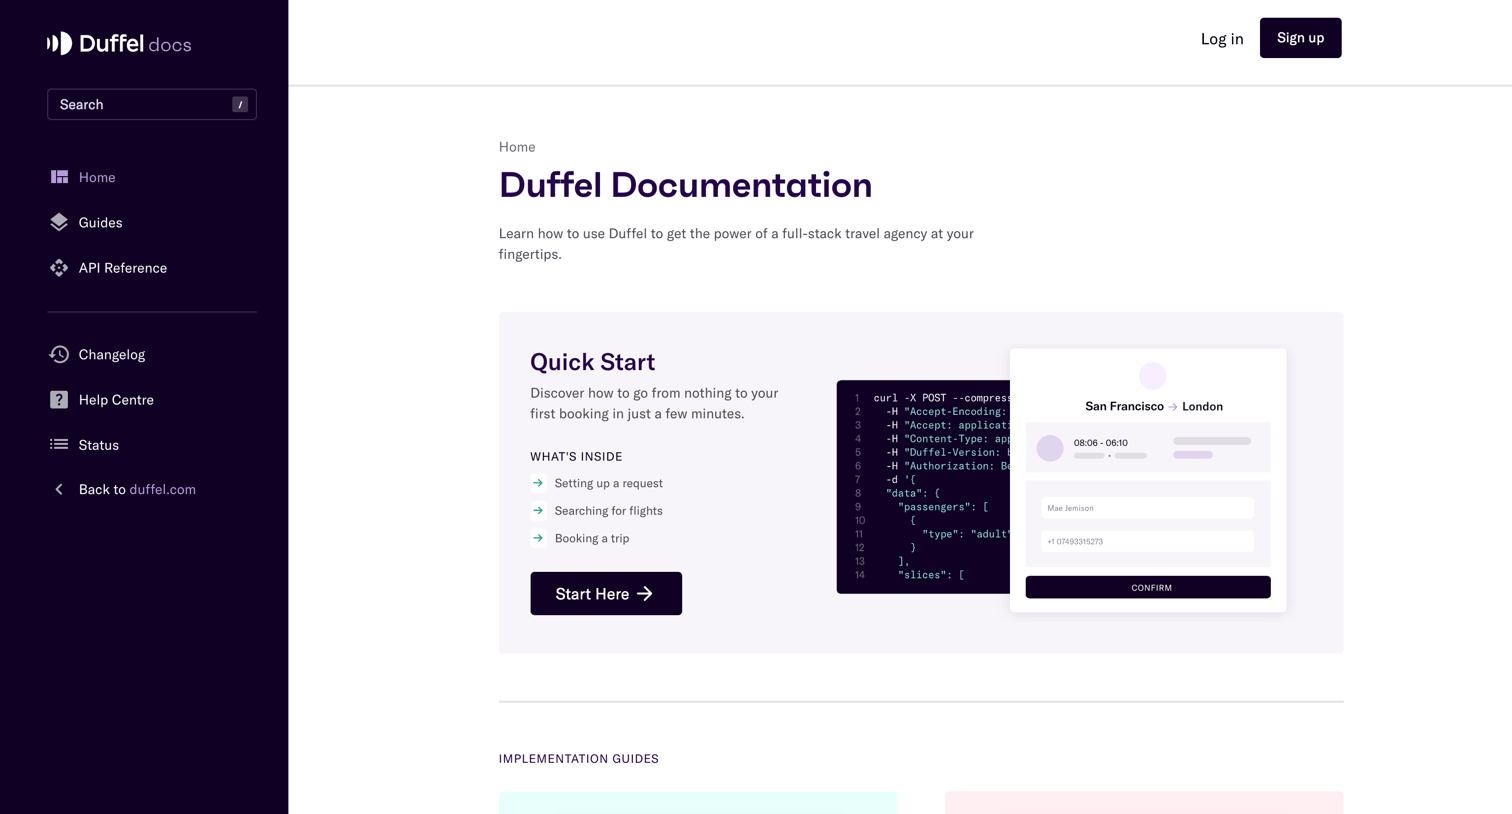
Task: Click the API Reference icon
Action: 59,268
